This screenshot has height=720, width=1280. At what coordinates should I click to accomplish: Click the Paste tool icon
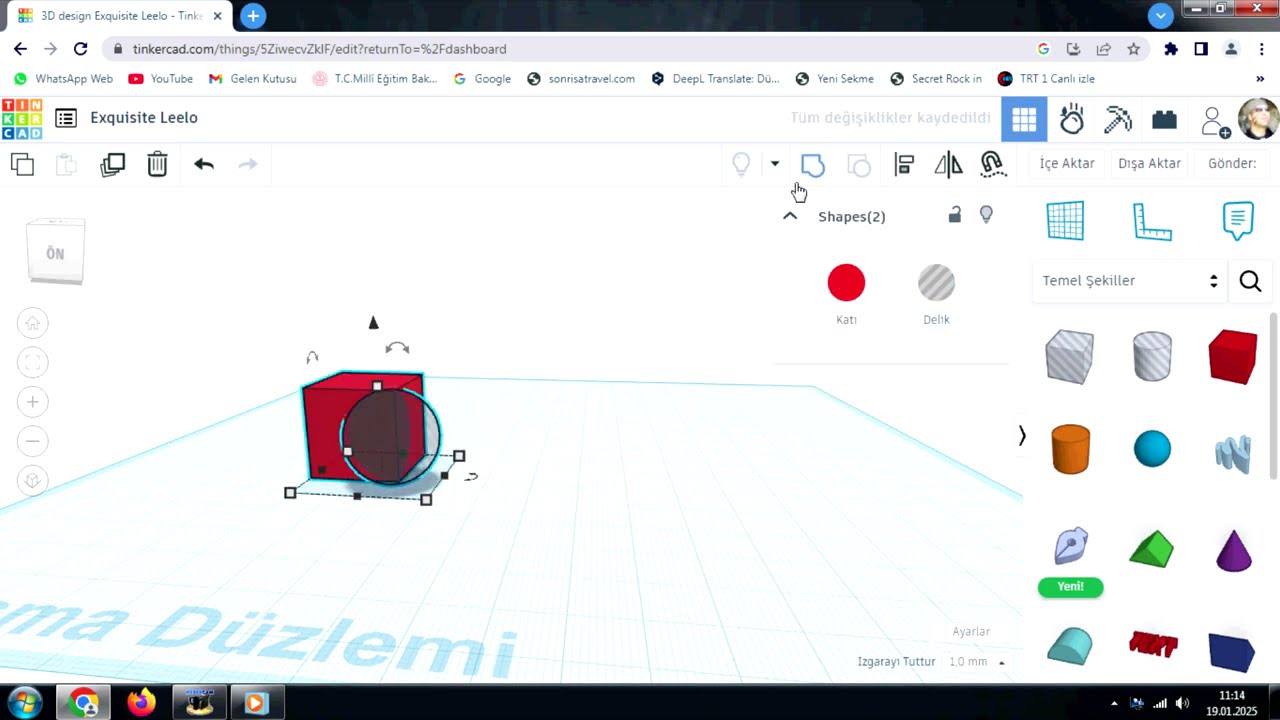click(x=66, y=164)
